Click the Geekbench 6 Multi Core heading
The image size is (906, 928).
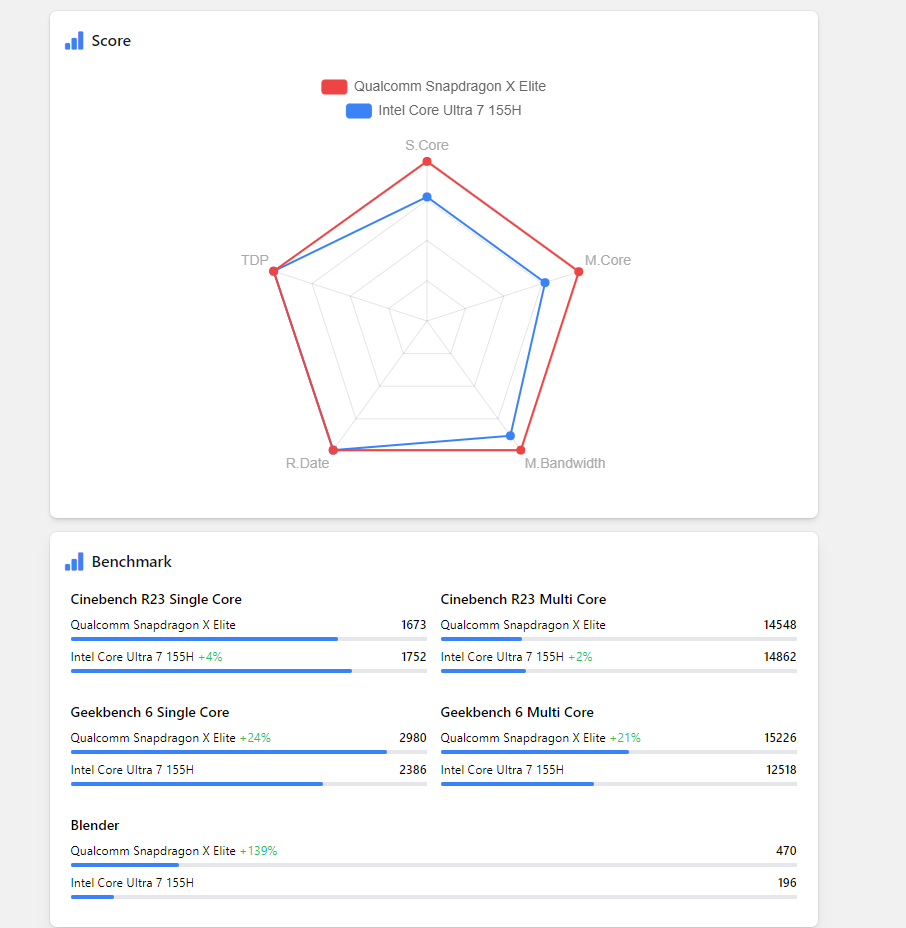pyautogui.click(x=517, y=713)
